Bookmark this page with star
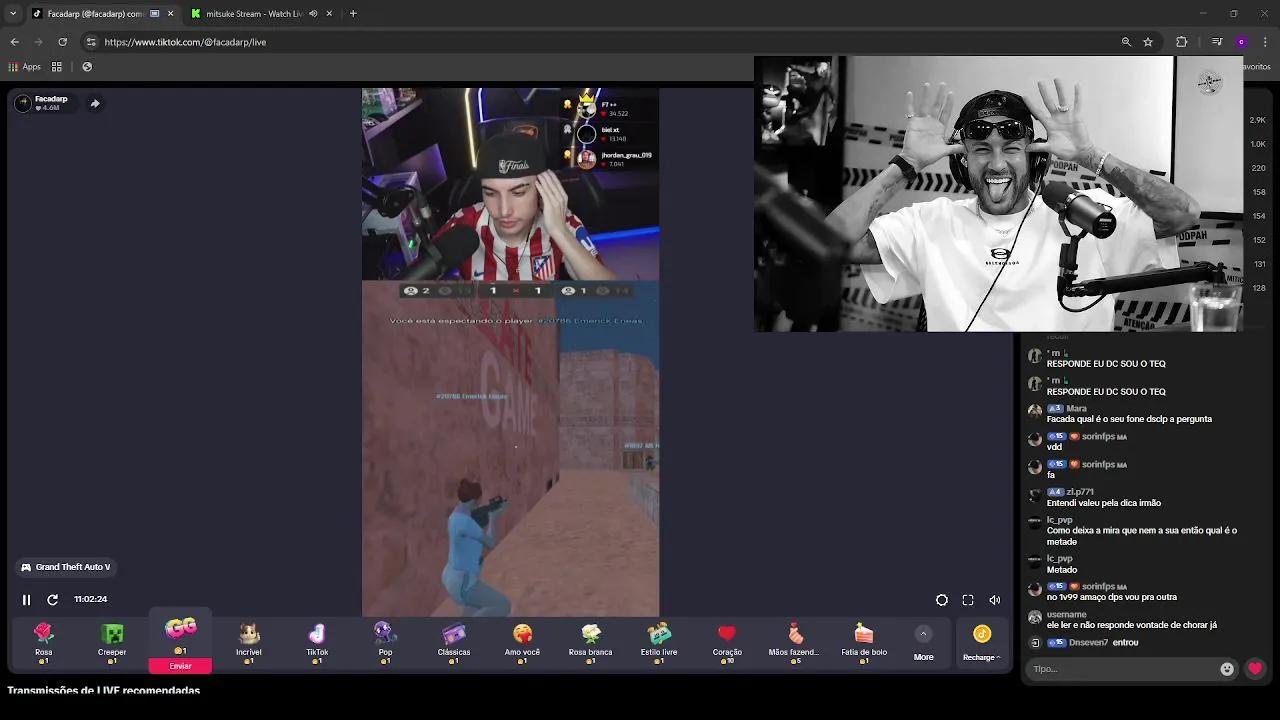The height and width of the screenshot is (720, 1280). tap(1148, 42)
